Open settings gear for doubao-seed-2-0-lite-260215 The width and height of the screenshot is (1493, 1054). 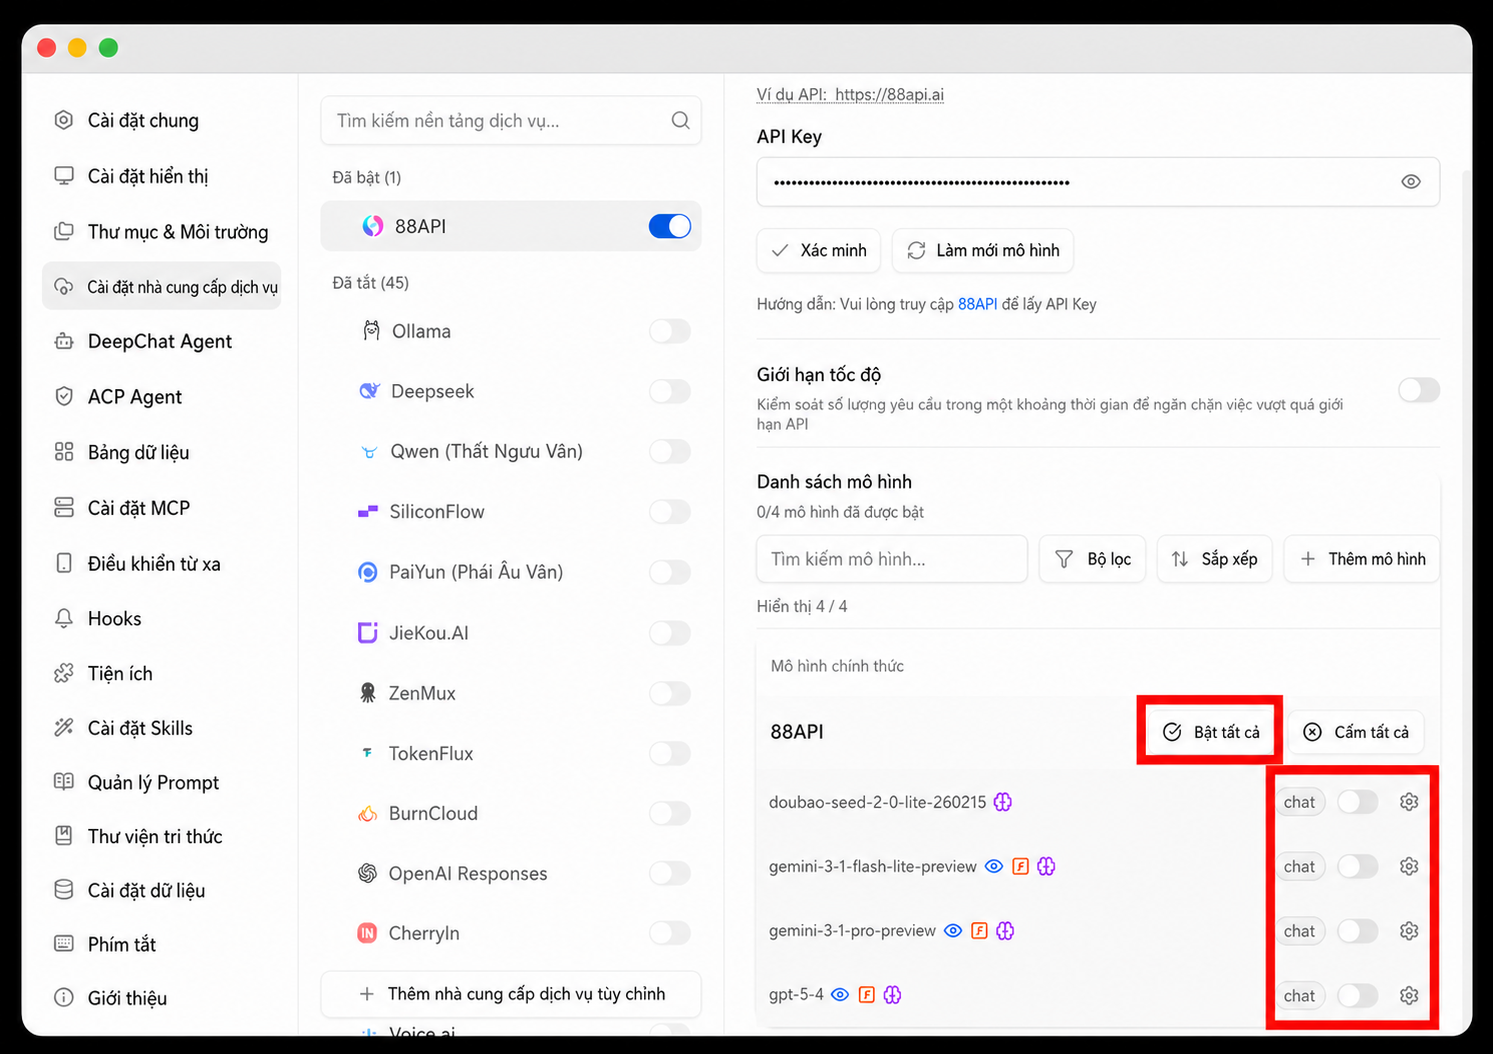tap(1409, 802)
